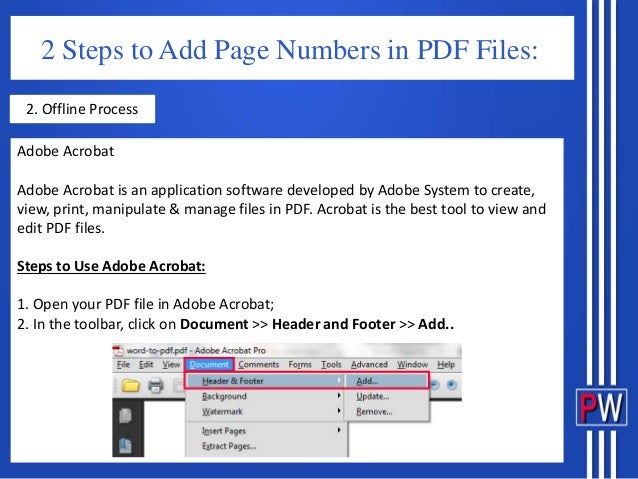Click the slide title about PDF page numbers
The height and width of the screenshot is (479, 638).
coord(289,50)
